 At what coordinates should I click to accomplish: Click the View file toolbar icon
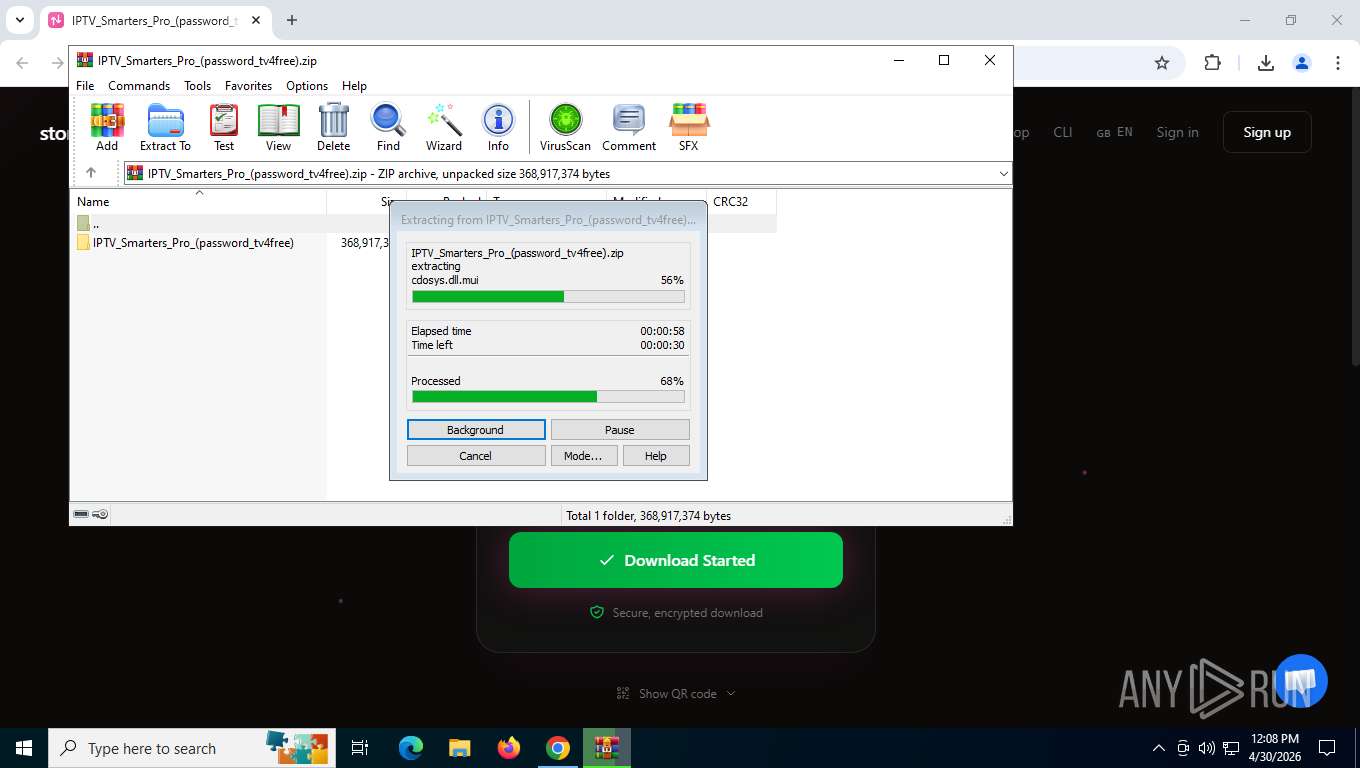278,127
